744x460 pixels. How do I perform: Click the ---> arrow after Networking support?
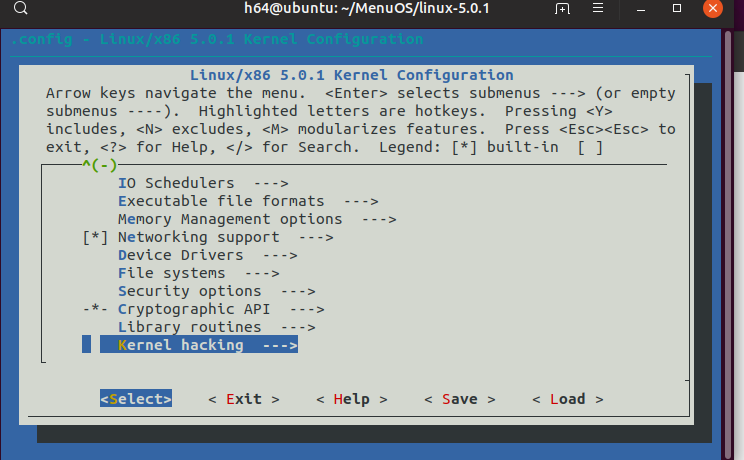coord(316,238)
